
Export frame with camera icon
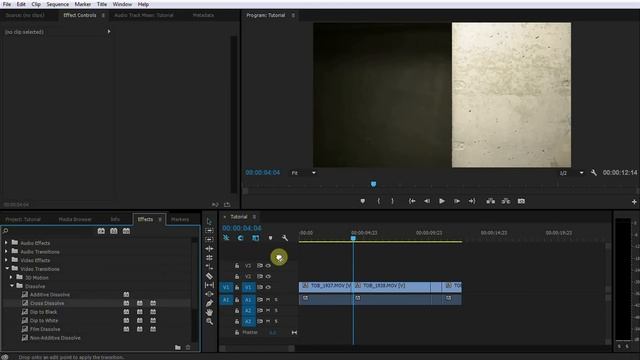pos(521,201)
